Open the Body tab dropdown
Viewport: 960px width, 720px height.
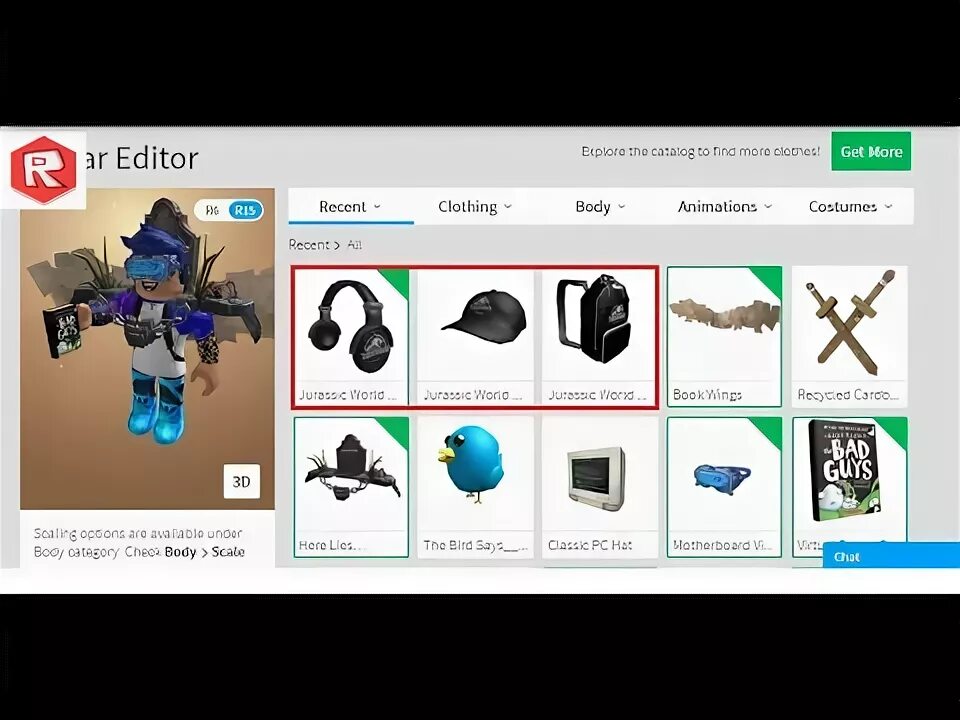point(600,207)
